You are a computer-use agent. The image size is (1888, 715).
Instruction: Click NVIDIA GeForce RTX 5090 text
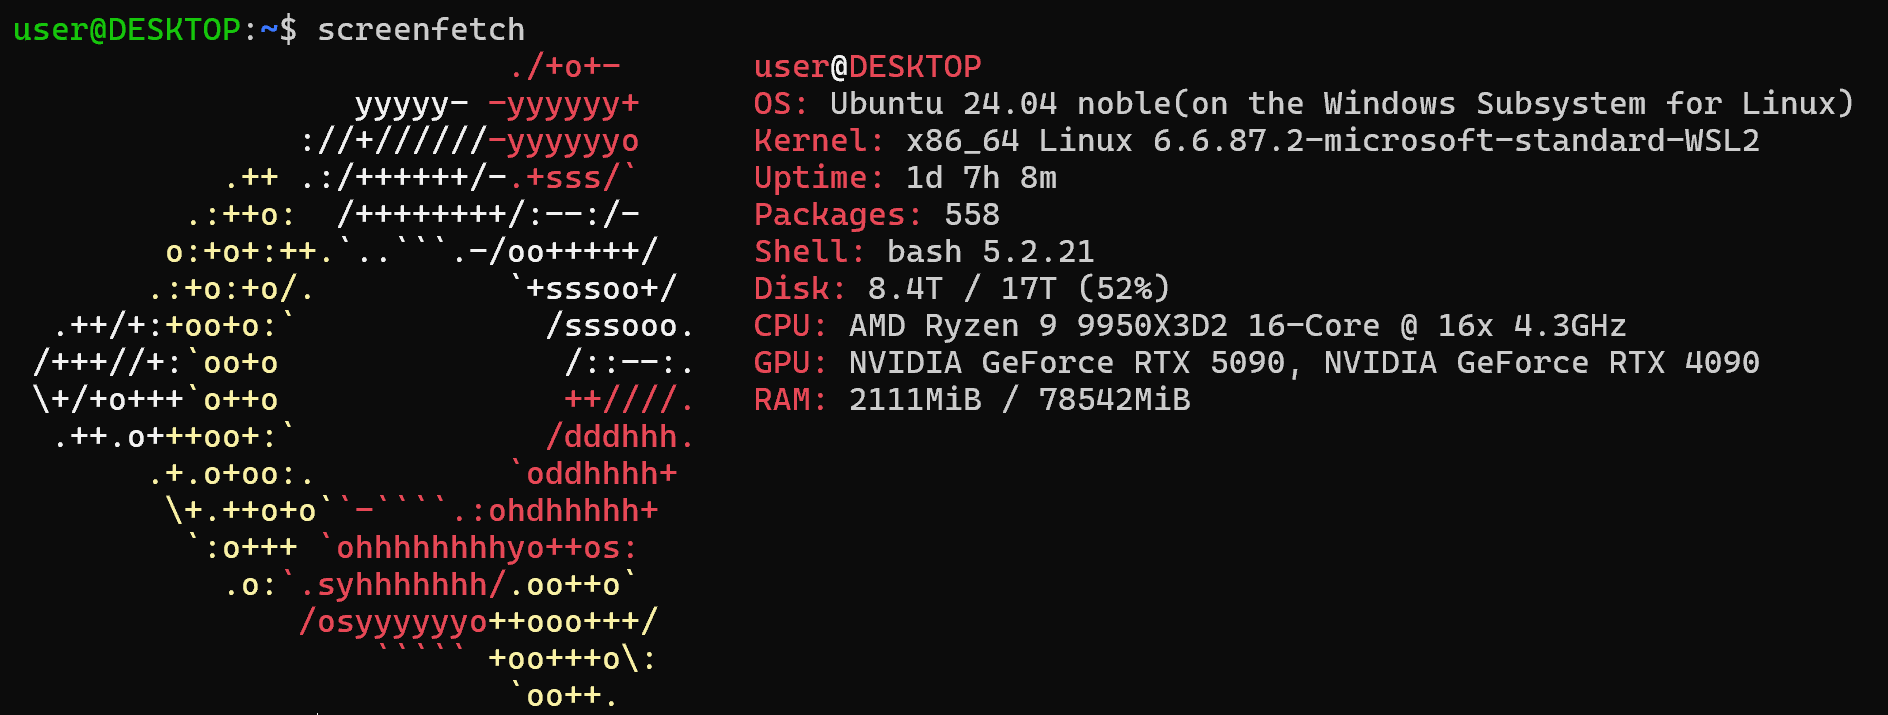[x=1066, y=362]
